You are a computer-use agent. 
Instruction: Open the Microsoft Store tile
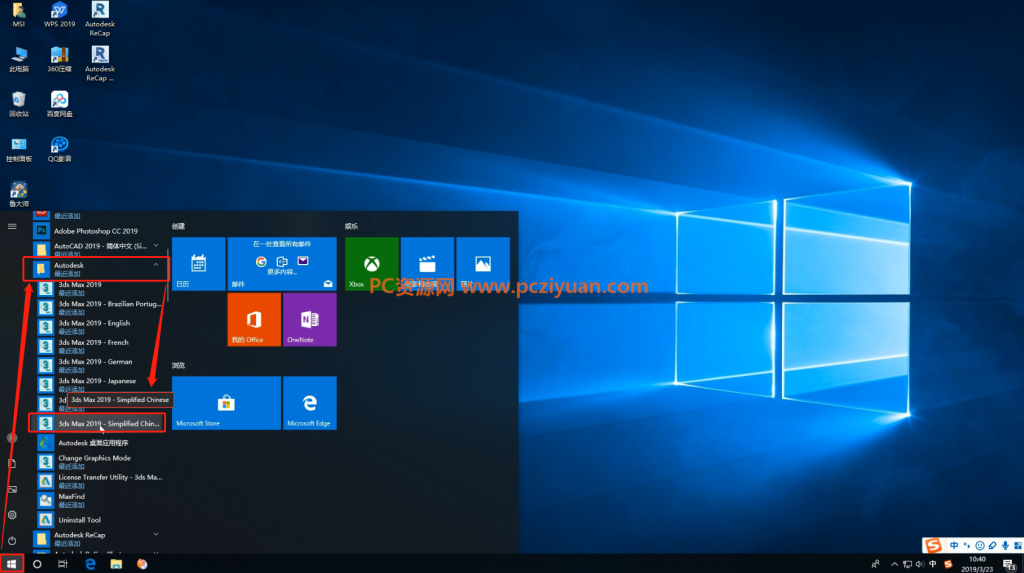[x=226, y=402]
